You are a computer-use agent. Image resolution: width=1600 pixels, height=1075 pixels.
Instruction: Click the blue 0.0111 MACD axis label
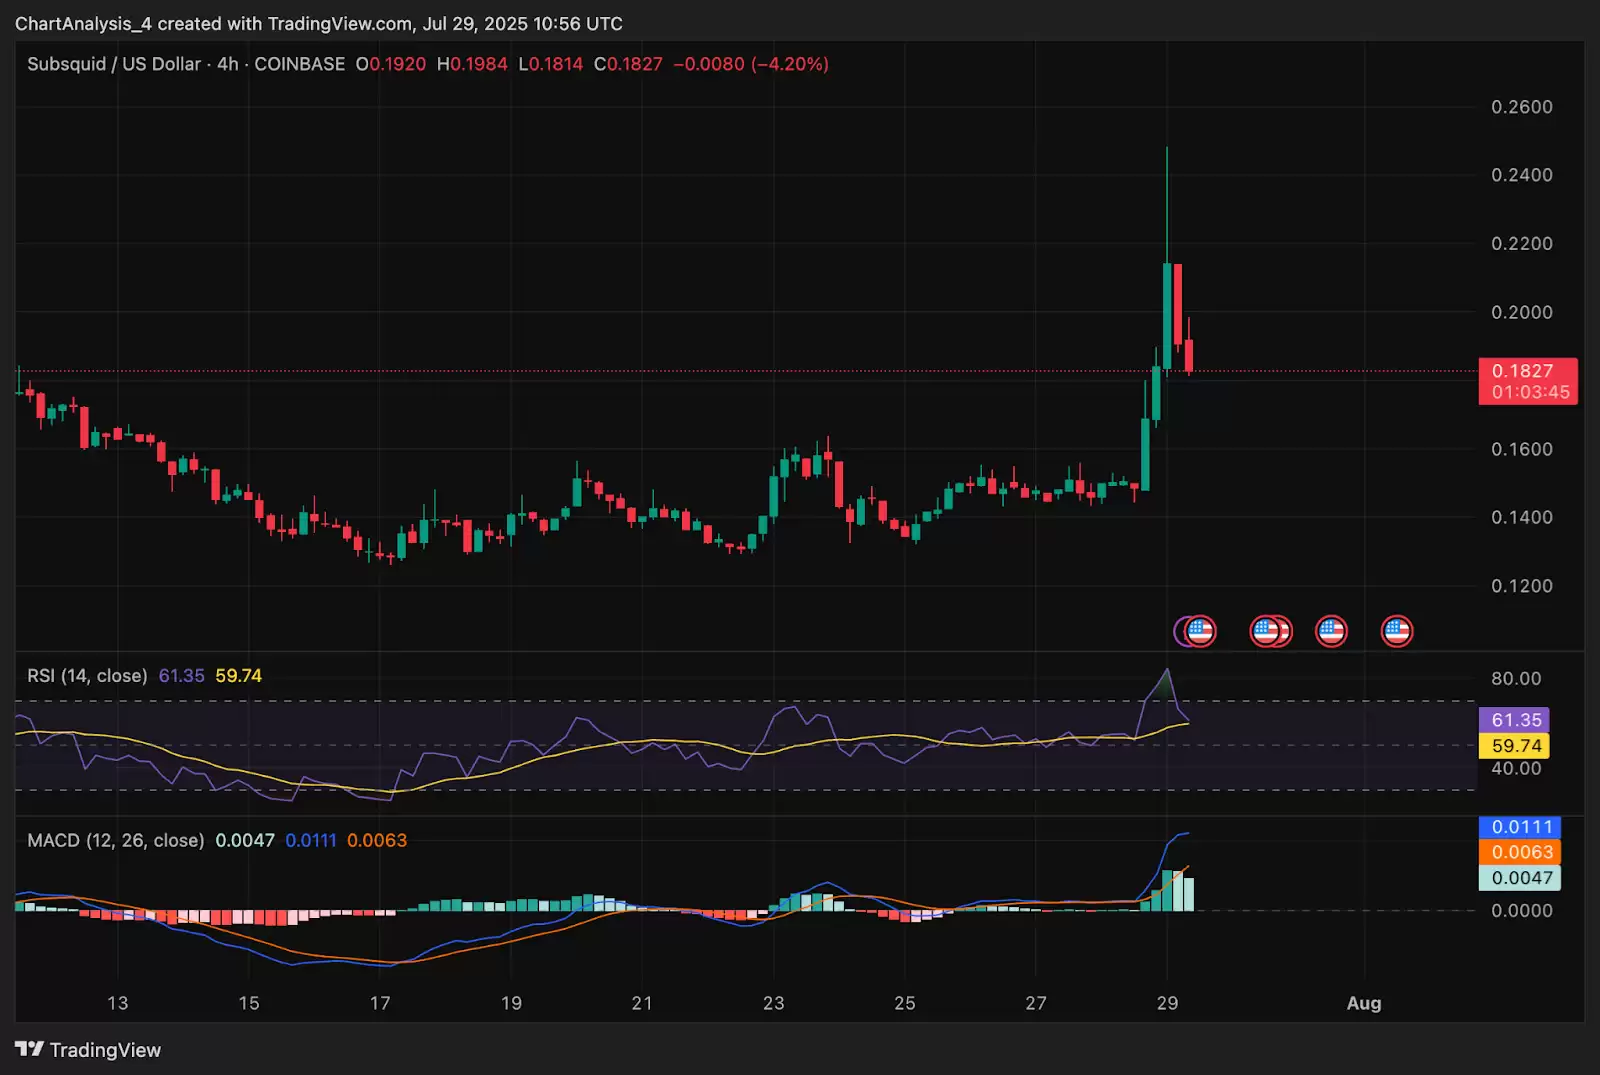click(1519, 827)
